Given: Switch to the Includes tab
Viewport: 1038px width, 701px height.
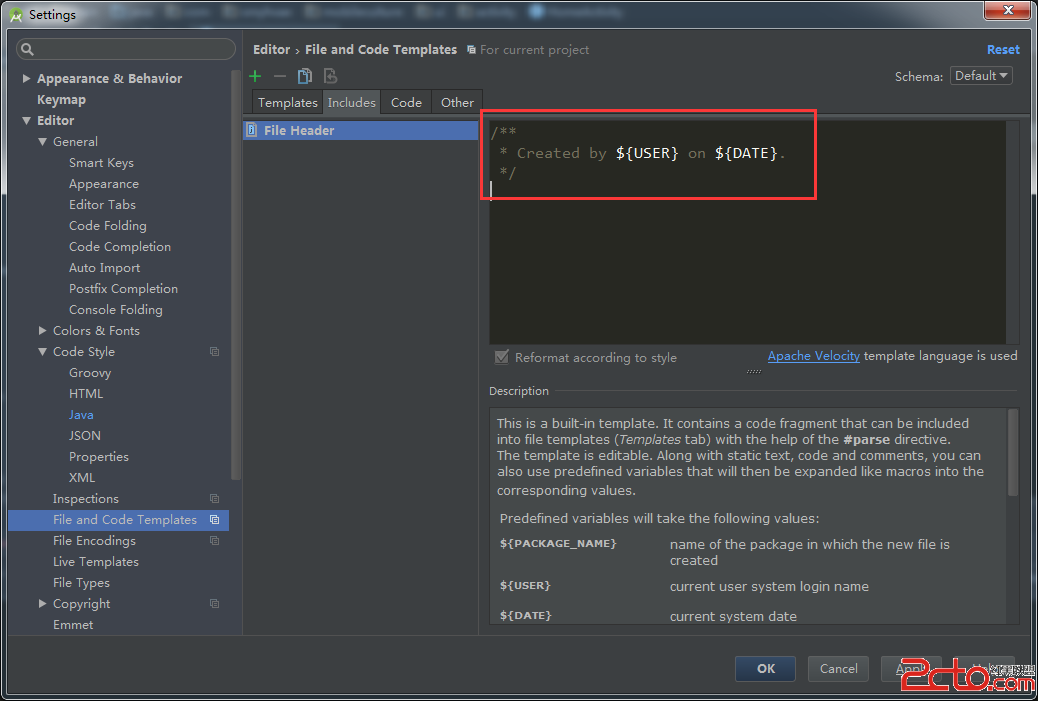Looking at the screenshot, I should [x=352, y=103].
